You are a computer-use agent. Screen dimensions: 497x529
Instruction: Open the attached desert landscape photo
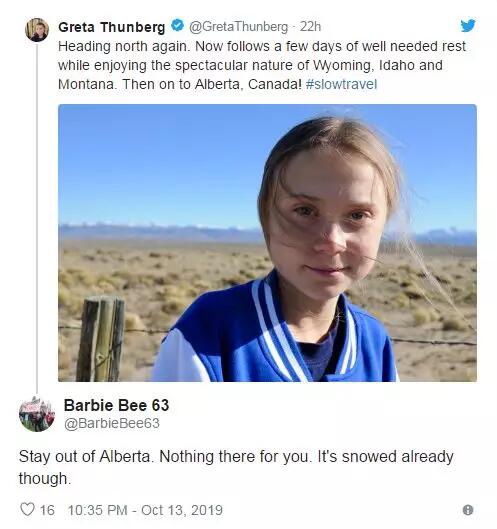click(267, 243)
